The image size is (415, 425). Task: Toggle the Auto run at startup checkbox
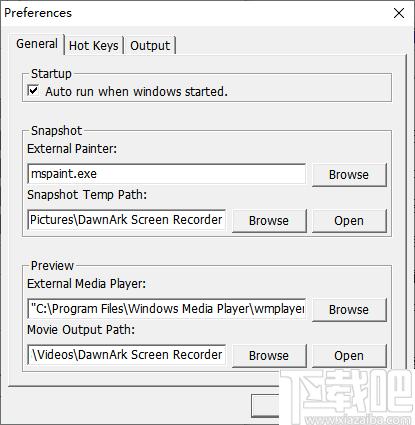coord(33,91)
